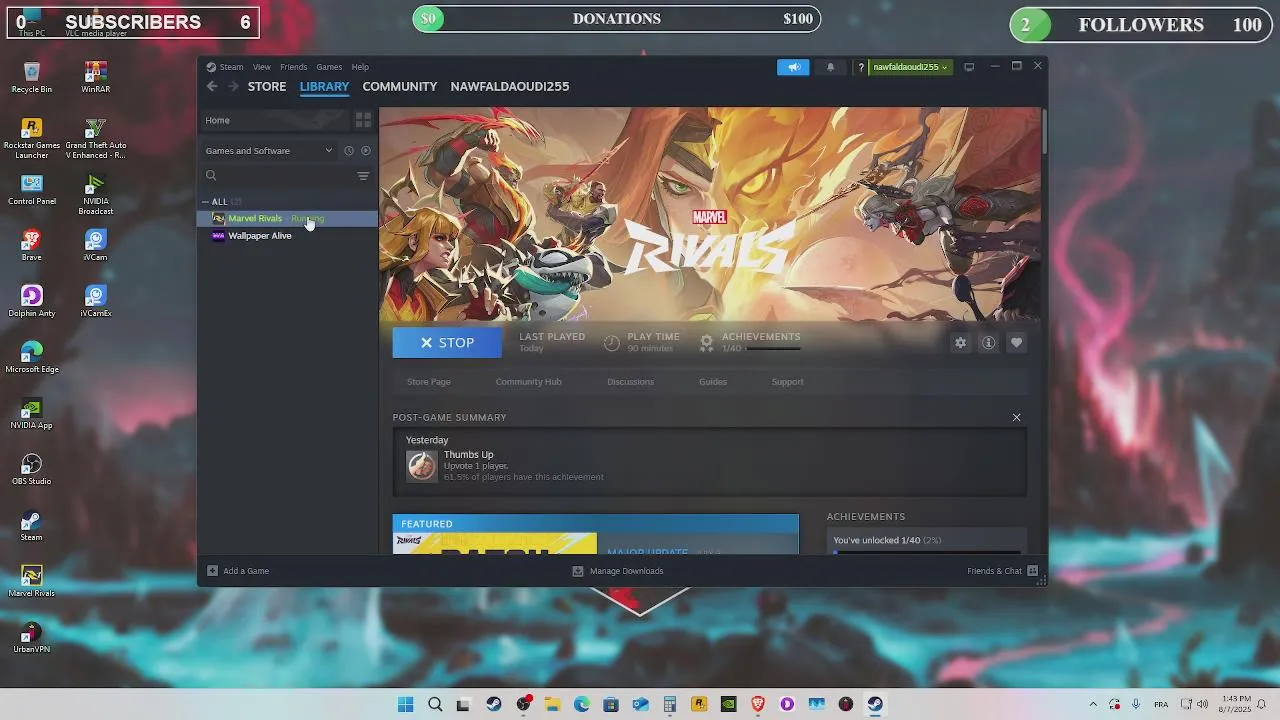Open Grand Theft Auto V Enhanced shortcut
Screen dimensions: 1280x720
[96, 139]
